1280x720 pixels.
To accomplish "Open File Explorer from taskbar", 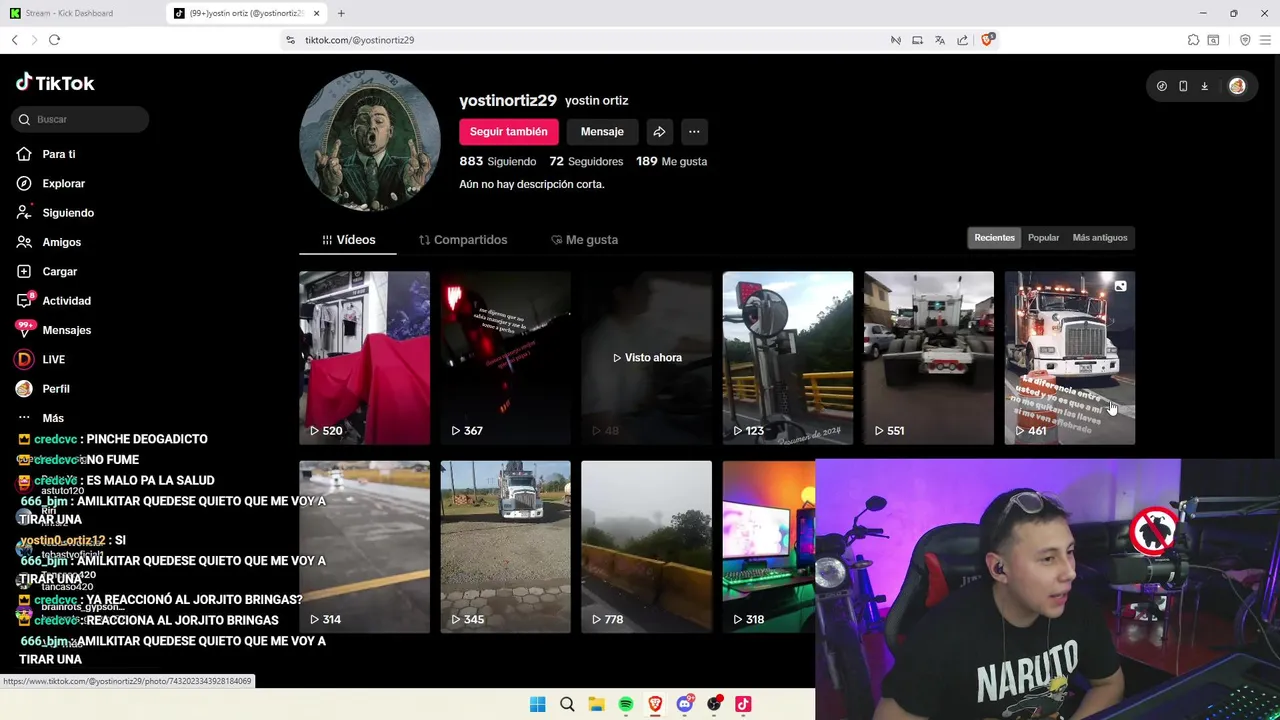I will 596,704.
